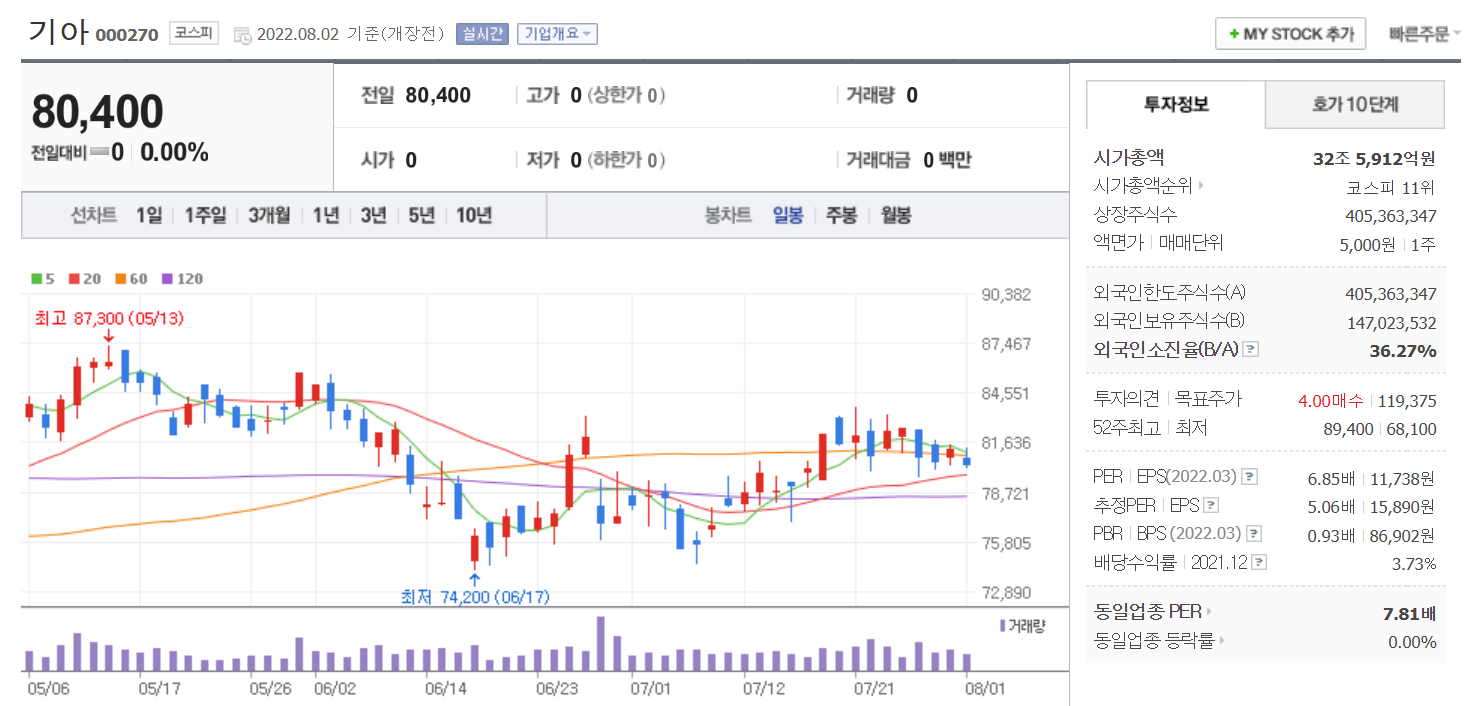The image size is (1471, 706).
Task: Click the 외국인보유주식수(B) value 147,023,532
Action: pyautogui.click(x=1391, y=322)
